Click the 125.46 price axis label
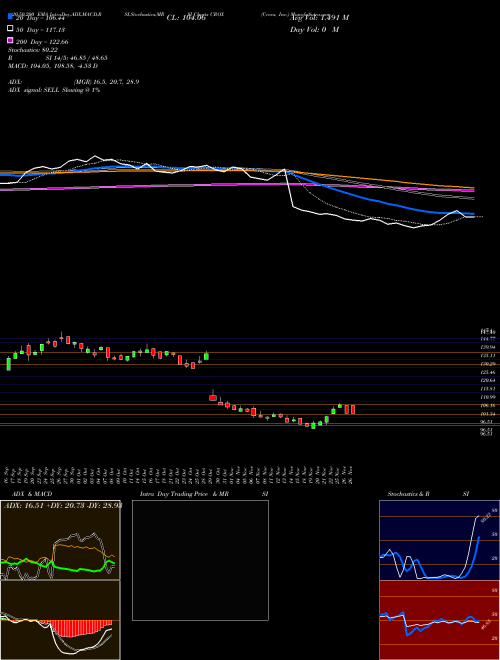The width and height of the screenshot is (500, 660). coord(488,372)
